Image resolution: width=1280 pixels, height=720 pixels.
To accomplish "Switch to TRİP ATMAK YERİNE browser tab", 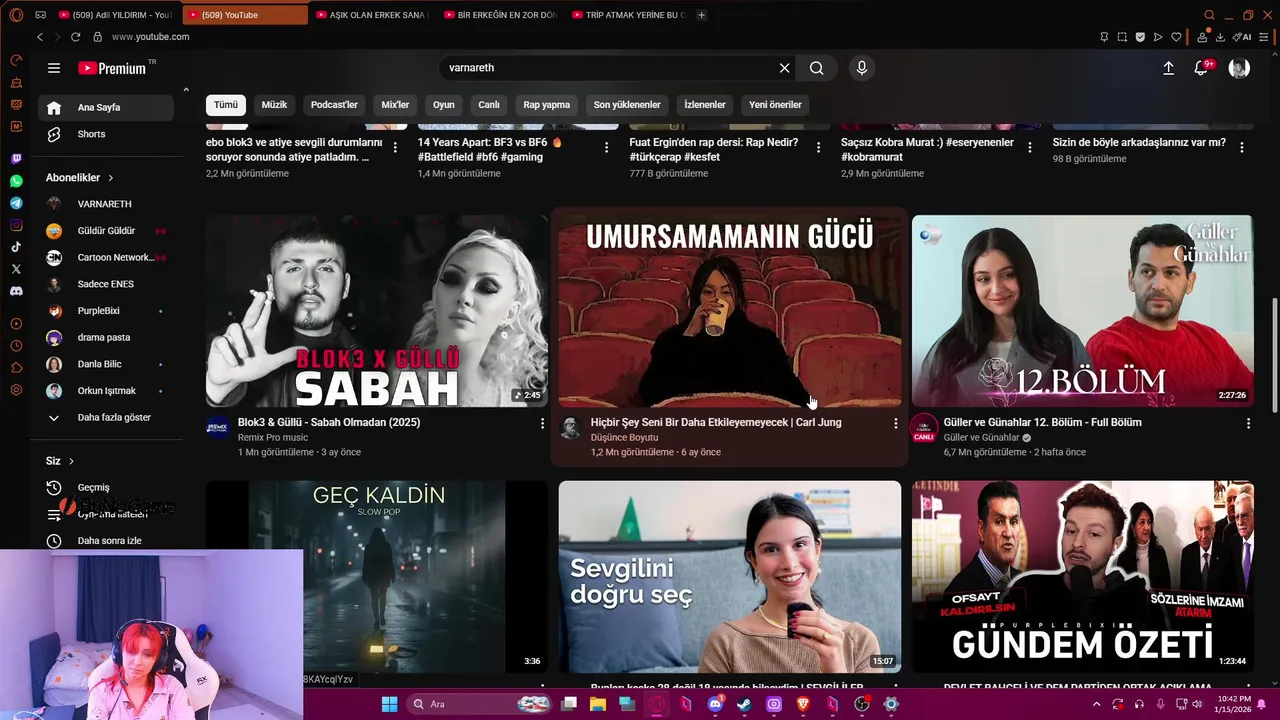I will [627, 15].
